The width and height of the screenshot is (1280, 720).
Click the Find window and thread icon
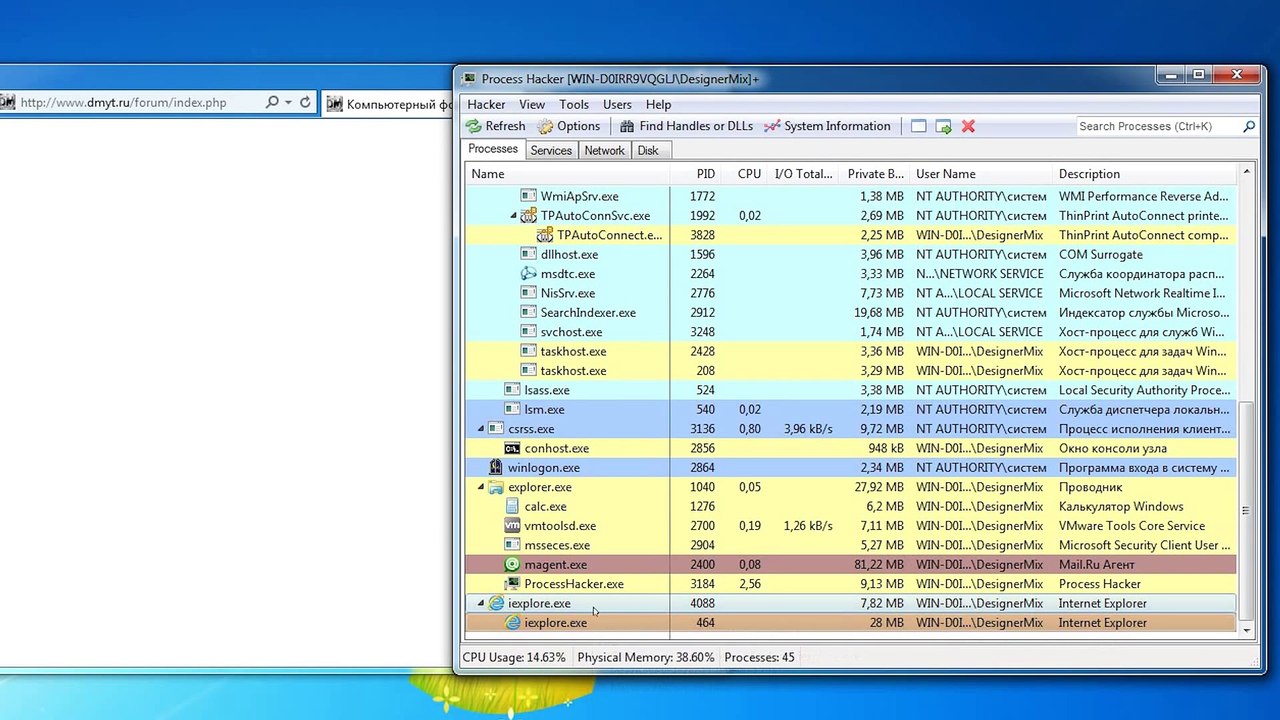tap(943, 126)
